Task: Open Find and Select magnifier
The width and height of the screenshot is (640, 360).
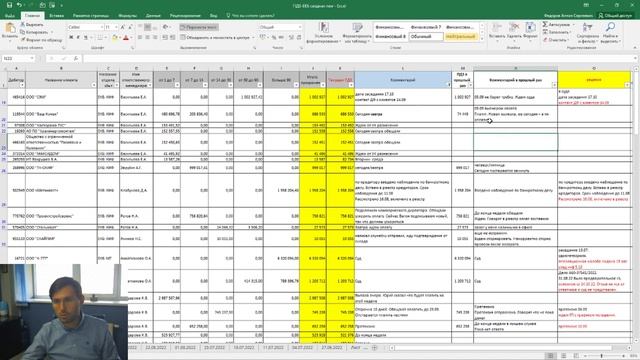Action: [x=610, y=33]
